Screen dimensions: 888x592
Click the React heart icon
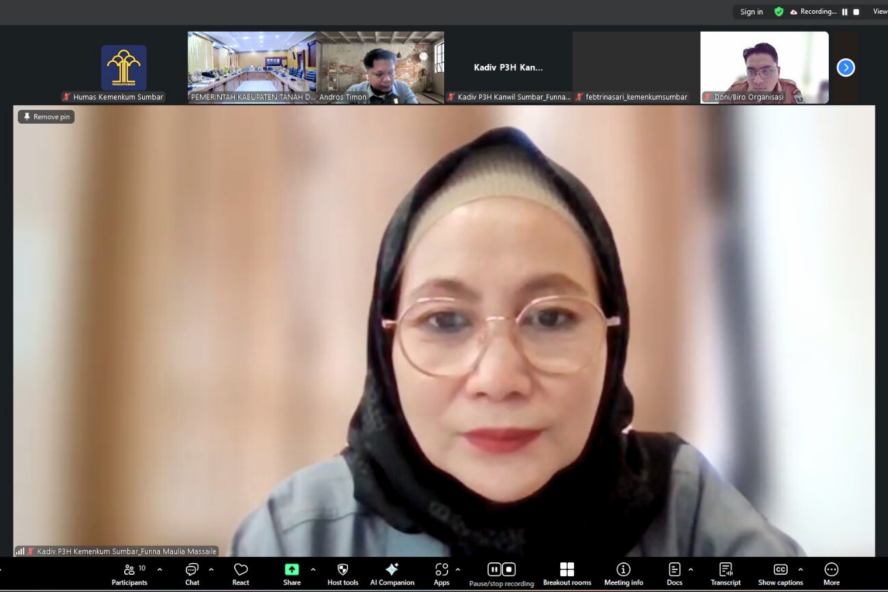(241, 573)
